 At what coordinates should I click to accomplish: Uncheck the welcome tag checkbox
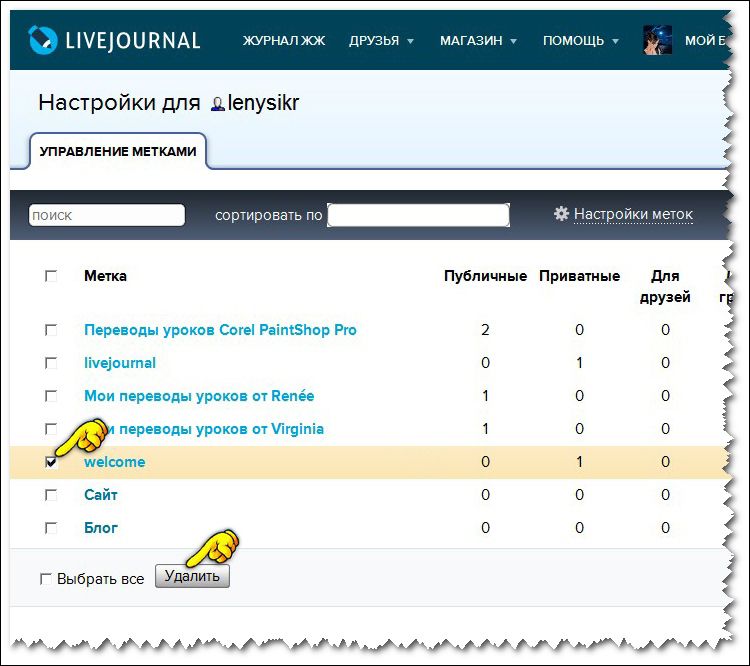click(x=51, y=462)
